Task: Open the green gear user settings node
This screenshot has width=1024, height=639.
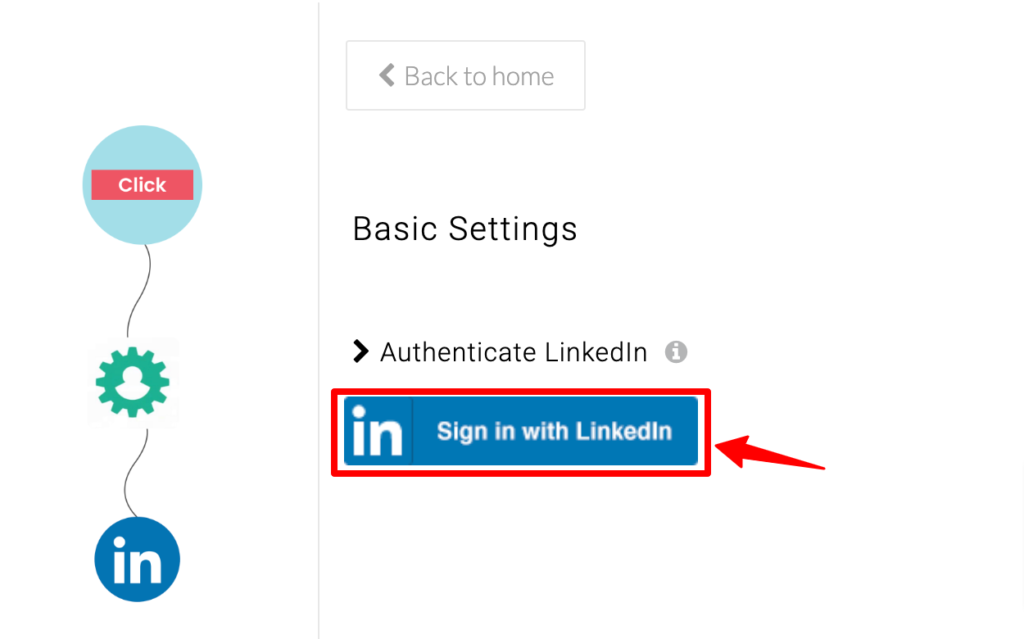Action: [133, 382]
